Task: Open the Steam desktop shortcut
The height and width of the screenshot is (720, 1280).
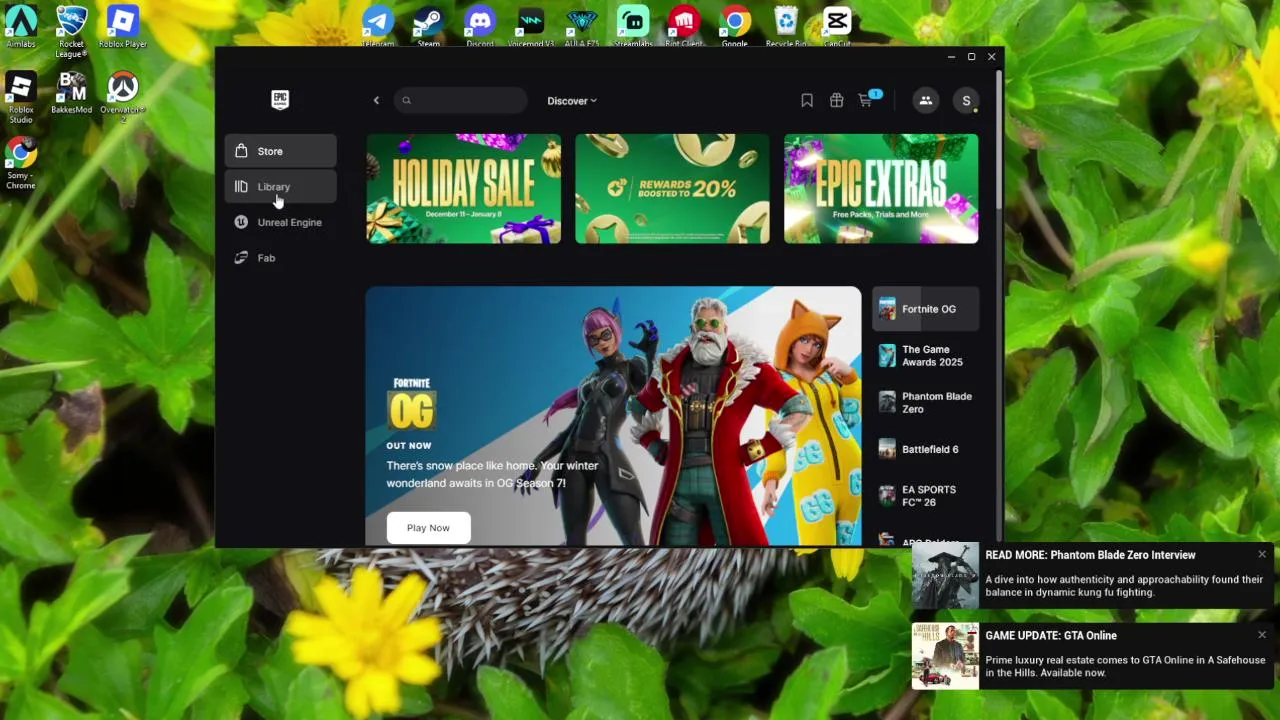Action: click(428, 26)
